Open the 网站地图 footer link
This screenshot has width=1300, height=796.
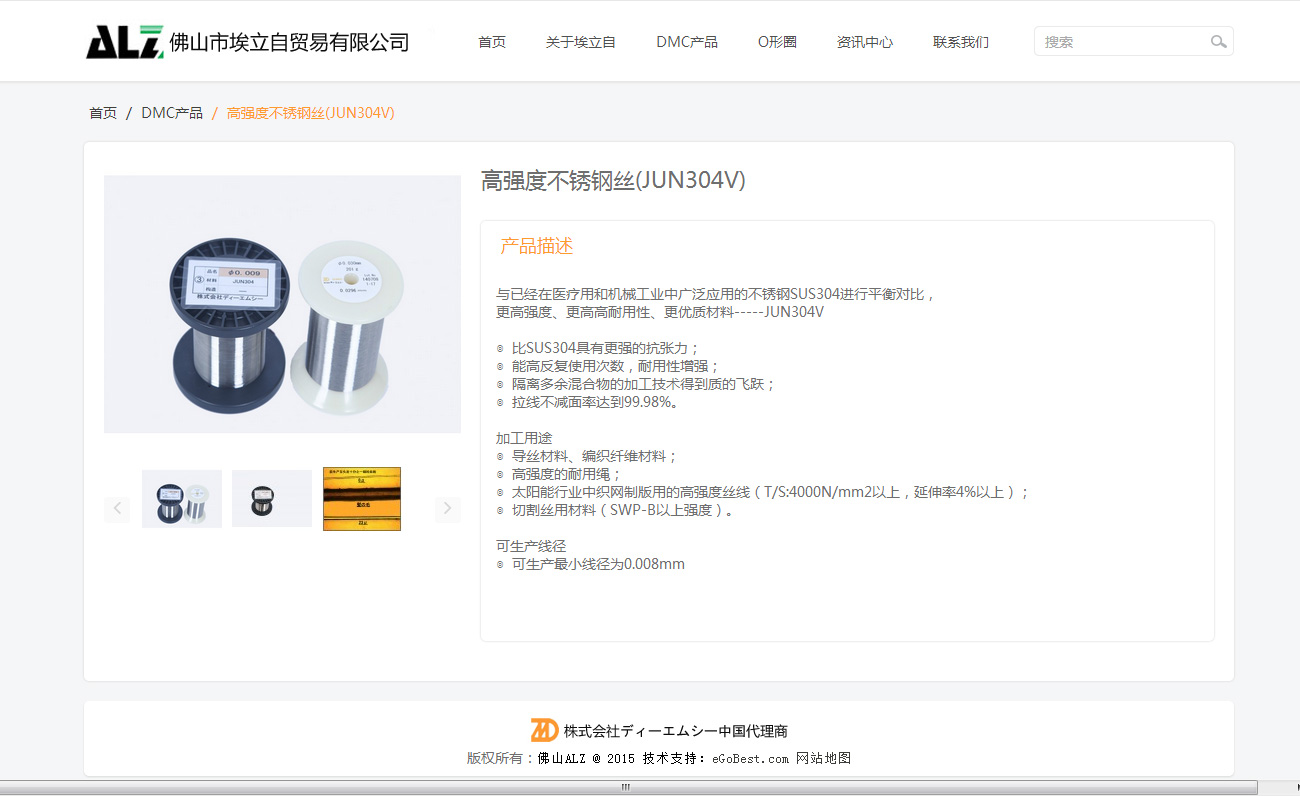pyautogui.click(x=823, y=758)
